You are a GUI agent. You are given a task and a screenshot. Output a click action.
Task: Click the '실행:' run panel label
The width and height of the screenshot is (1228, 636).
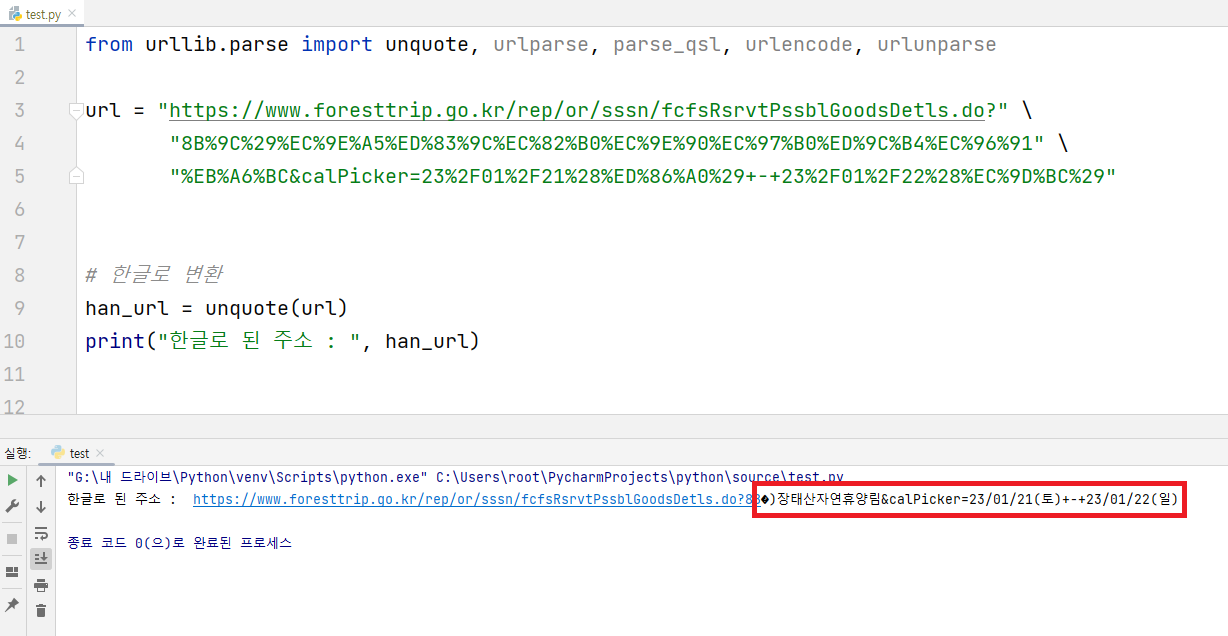18,453
